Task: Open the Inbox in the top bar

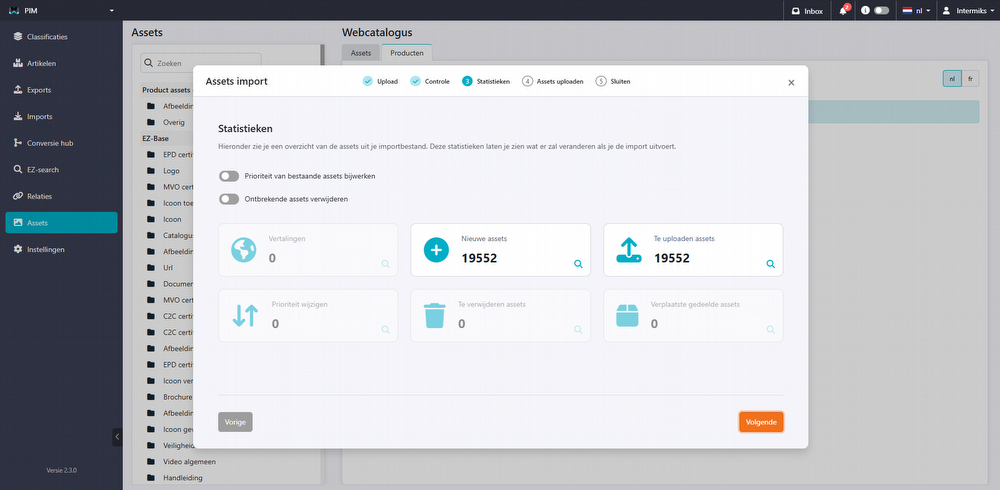Action: pos(807,11)
